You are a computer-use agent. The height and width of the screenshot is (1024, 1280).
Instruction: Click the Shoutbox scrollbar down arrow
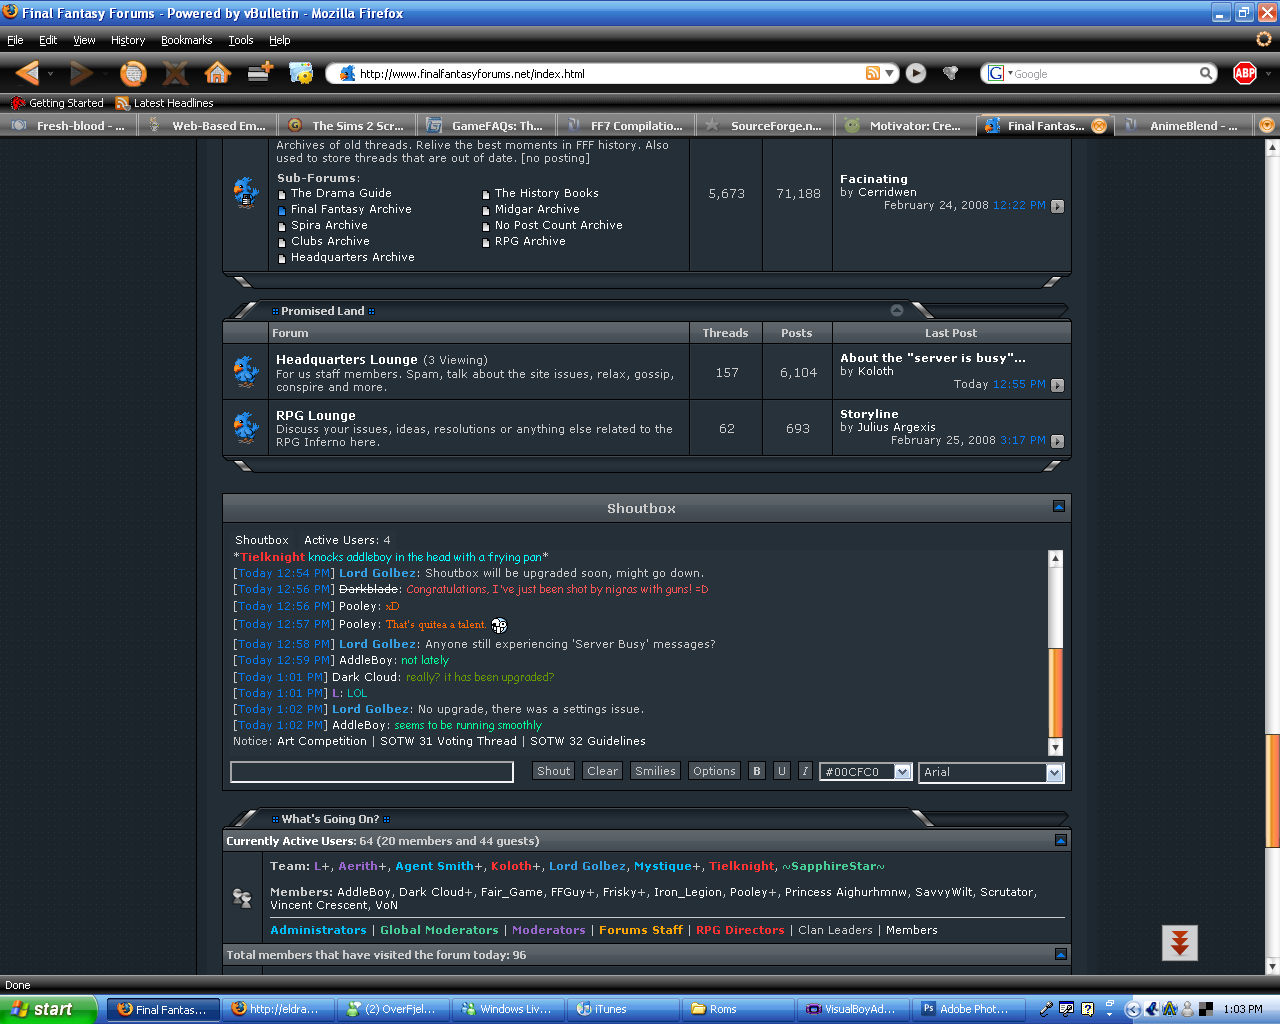(1055, 747)
